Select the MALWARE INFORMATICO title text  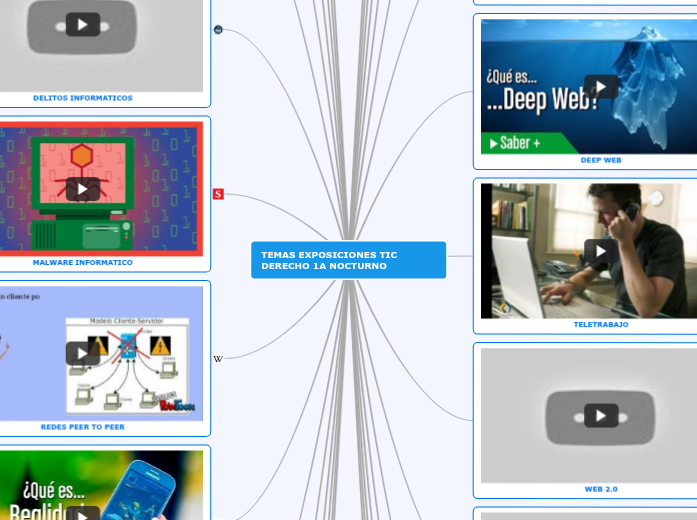[83, 262]
